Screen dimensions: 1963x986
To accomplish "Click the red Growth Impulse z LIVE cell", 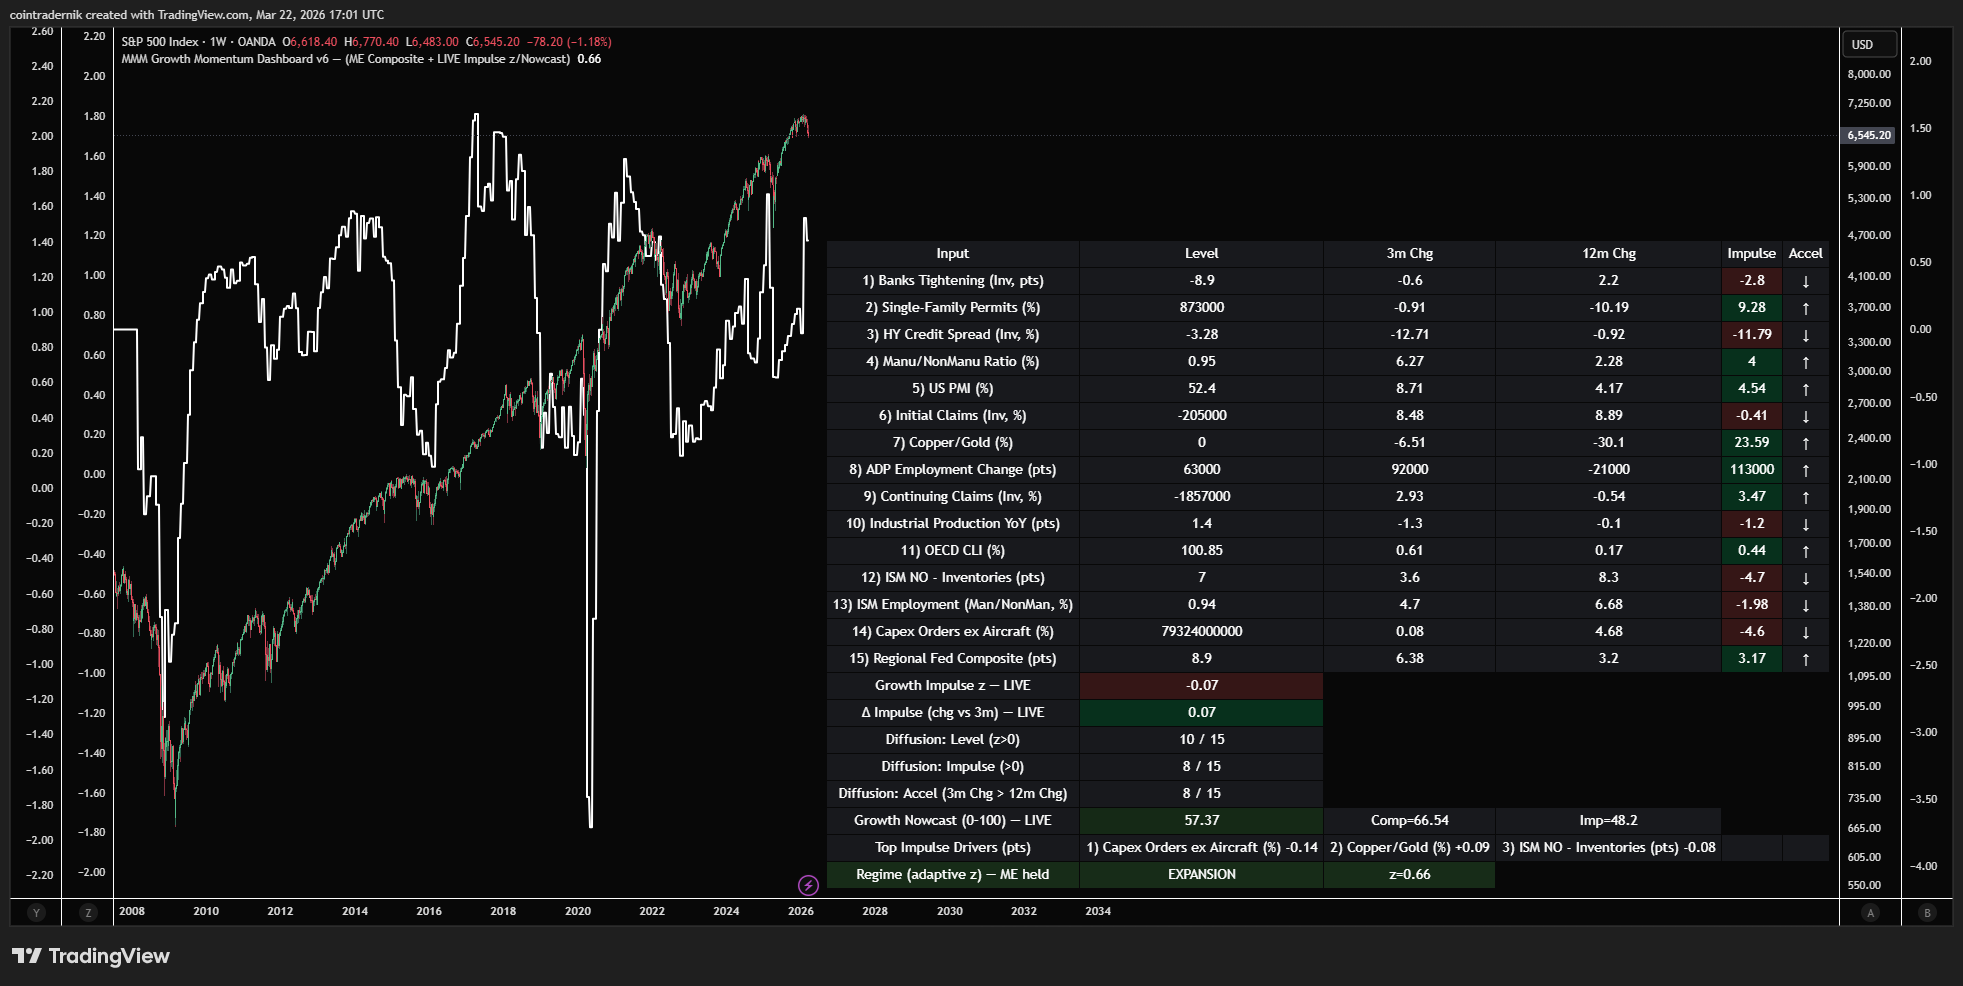I will 1200,686.
